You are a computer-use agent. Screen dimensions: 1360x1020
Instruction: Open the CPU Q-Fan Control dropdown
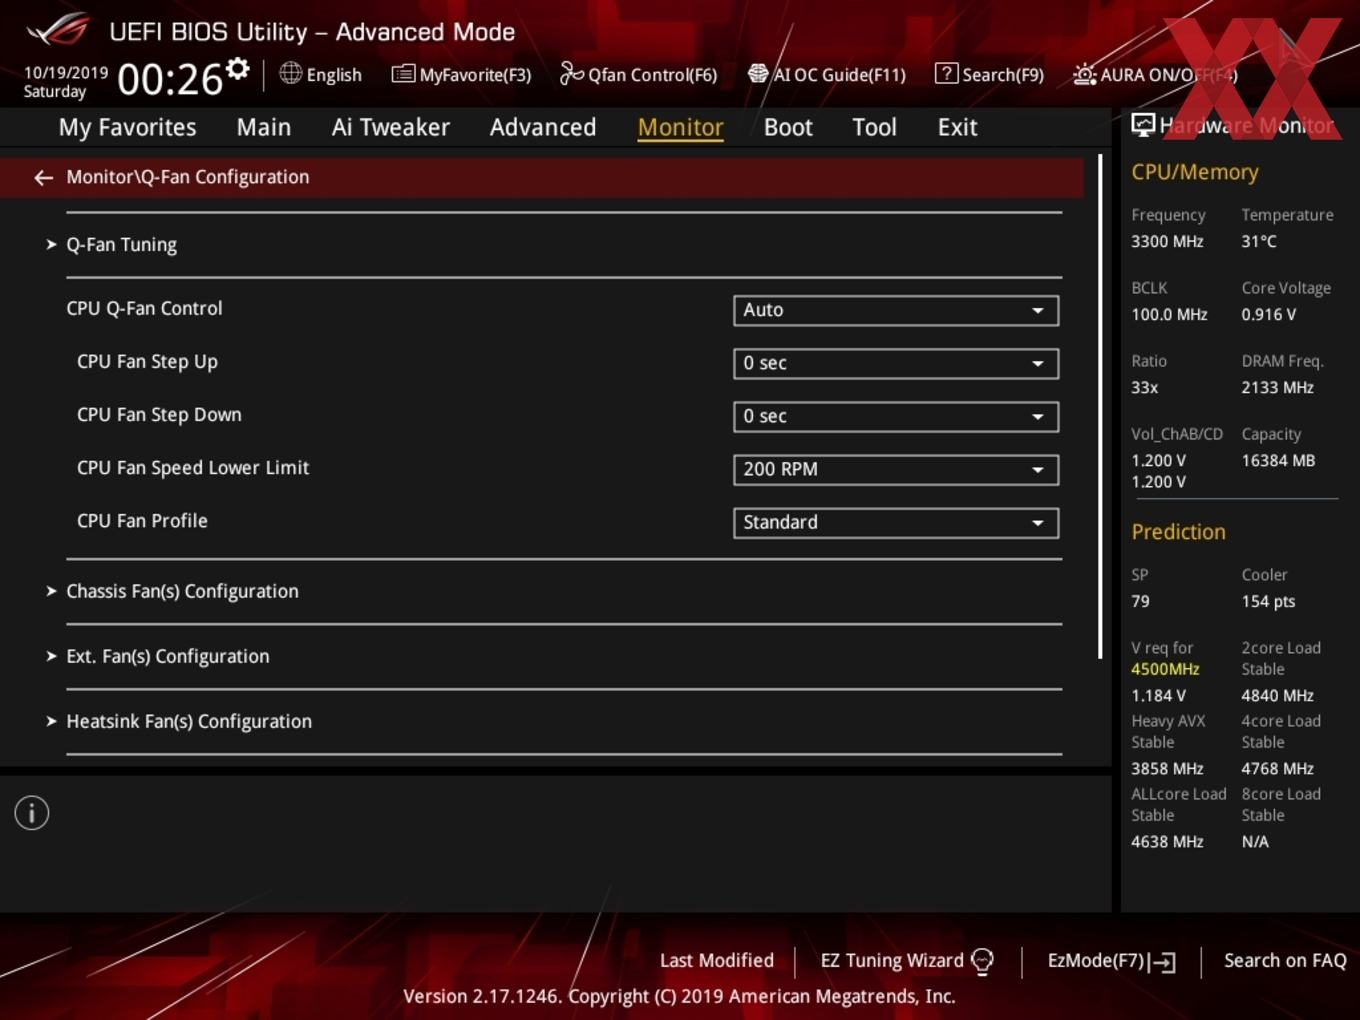[895, 310]
